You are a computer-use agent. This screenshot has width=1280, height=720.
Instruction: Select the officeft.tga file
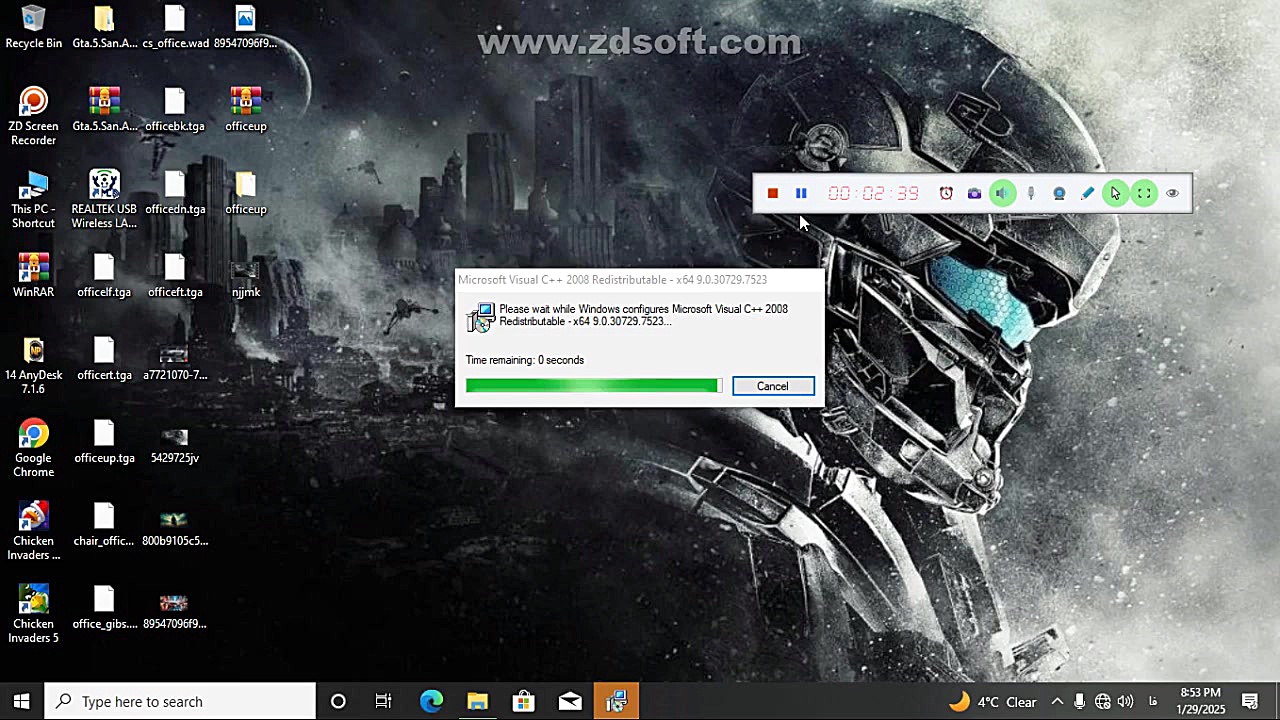175,276
